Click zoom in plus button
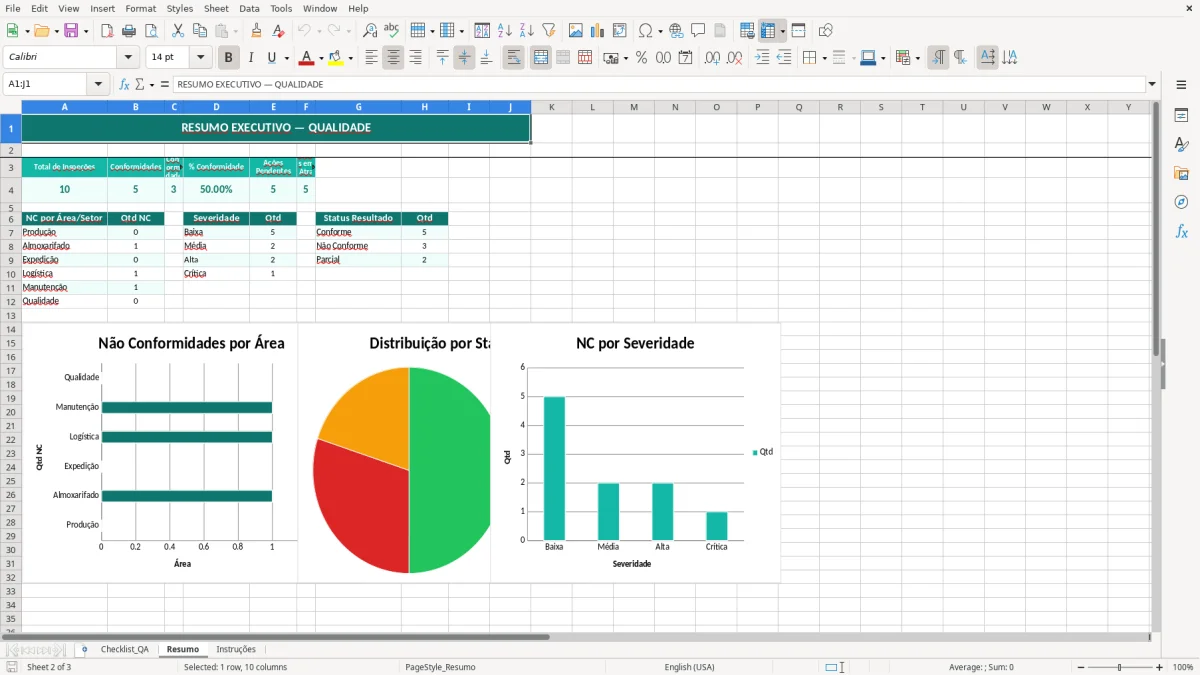This screenshot has height=675, width=1200. coord(1160,667)
